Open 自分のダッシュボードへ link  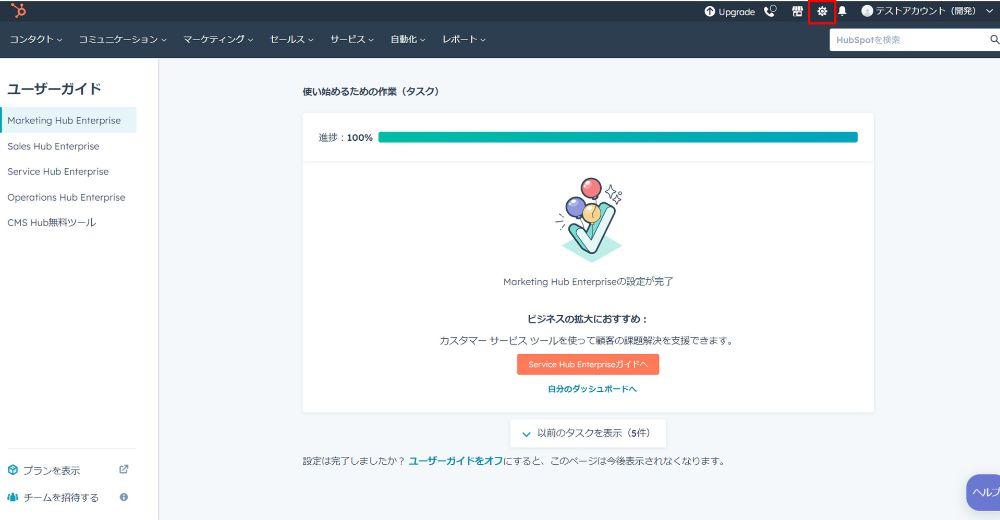pos(592,389)
